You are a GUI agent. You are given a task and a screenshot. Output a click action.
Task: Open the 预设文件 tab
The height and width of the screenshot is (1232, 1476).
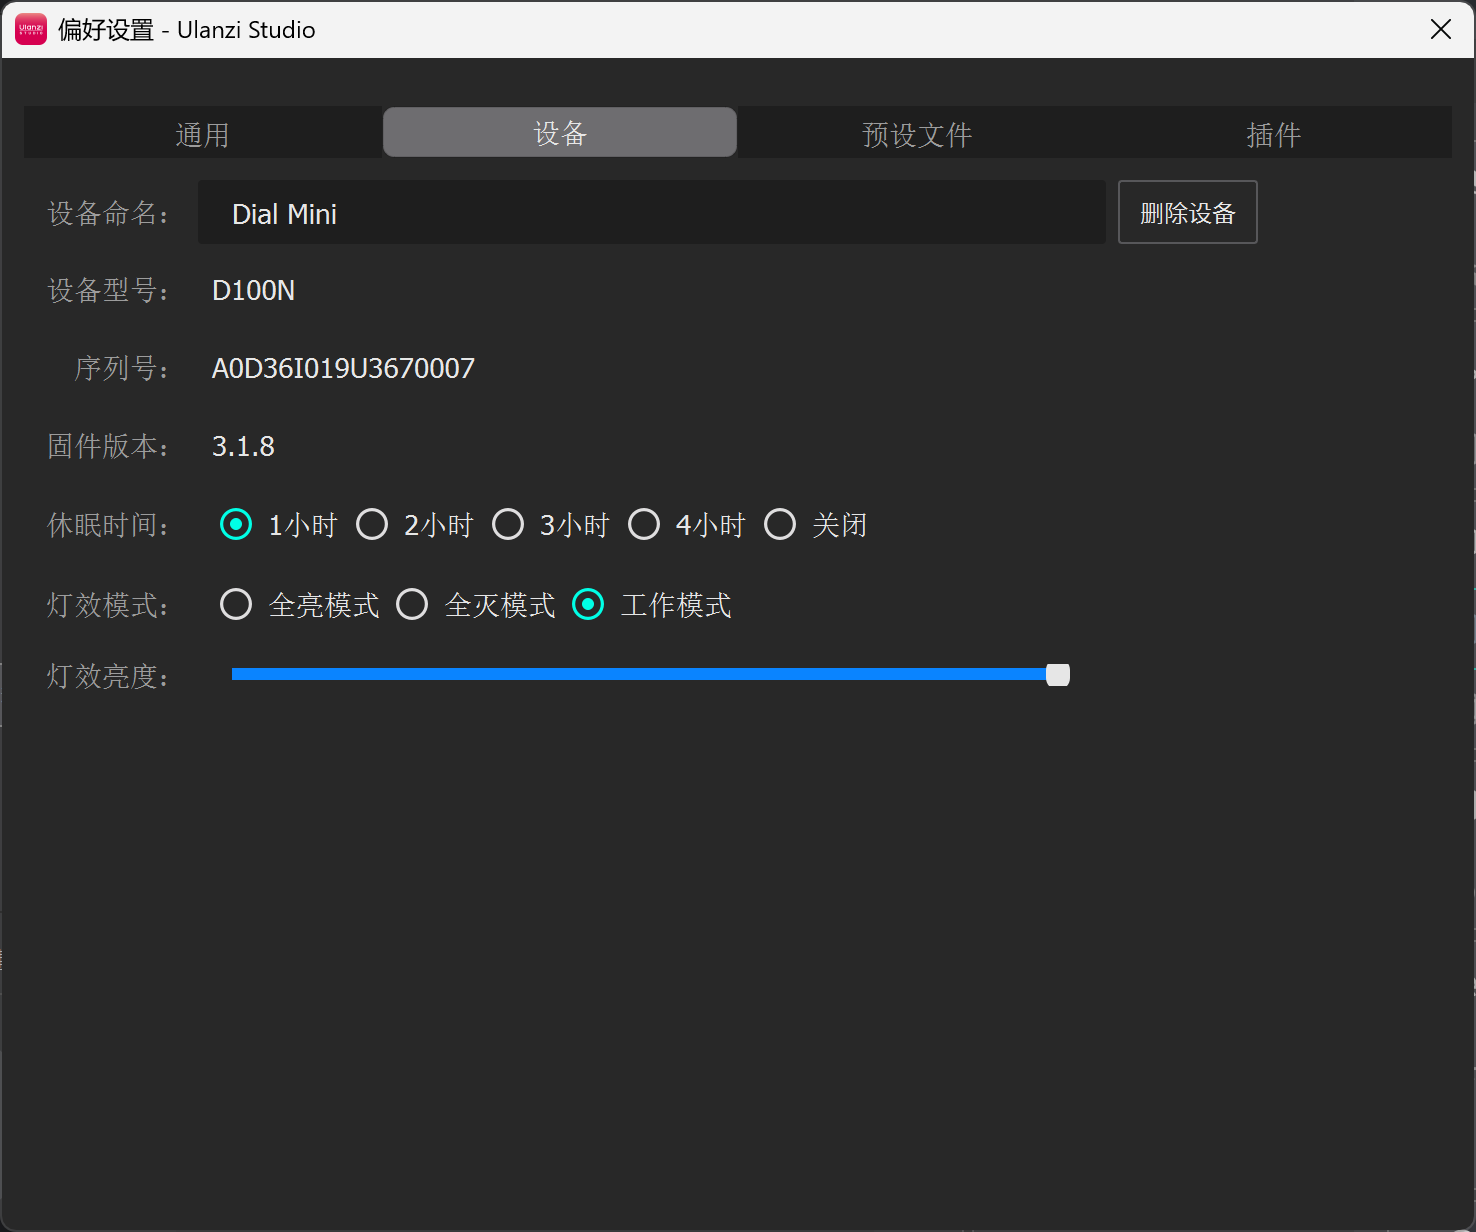(917, 133)
